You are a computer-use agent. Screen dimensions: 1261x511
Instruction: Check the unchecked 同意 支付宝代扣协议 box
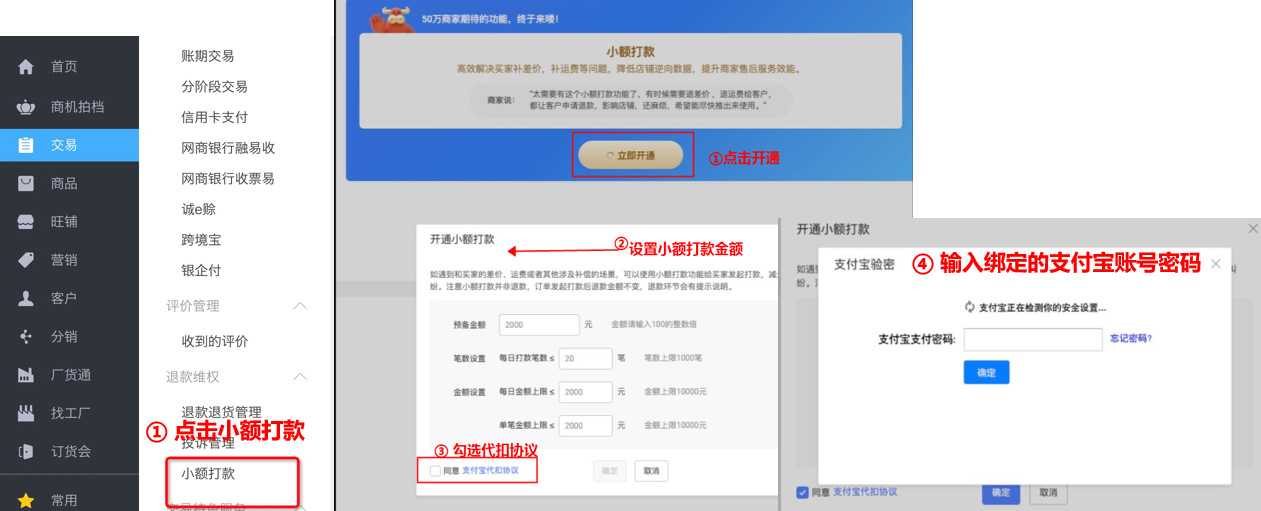[435, 470]
